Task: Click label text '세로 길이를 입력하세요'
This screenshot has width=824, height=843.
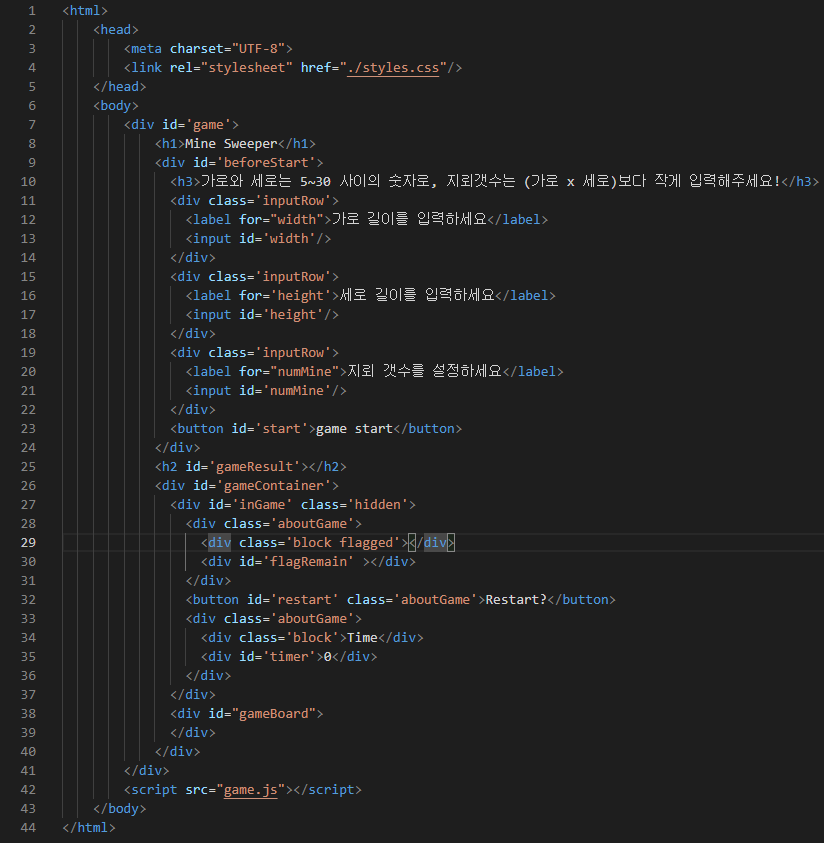Action: tap(417, 295)
